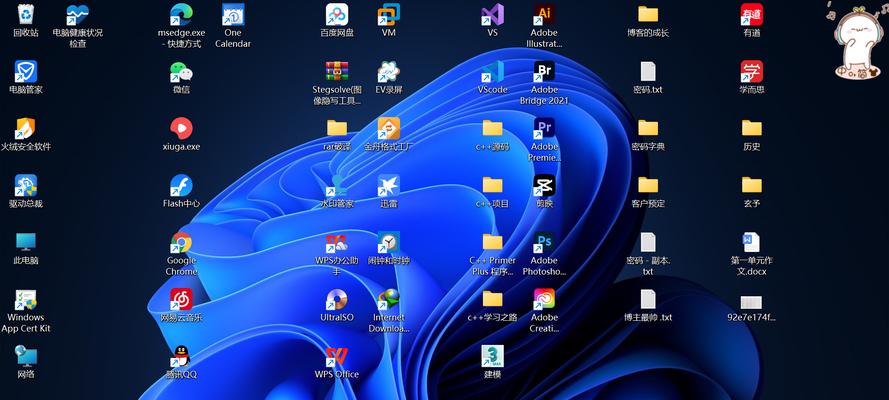
Task: Open 密码 - 副本.txt file
Action: pos(648,242)
